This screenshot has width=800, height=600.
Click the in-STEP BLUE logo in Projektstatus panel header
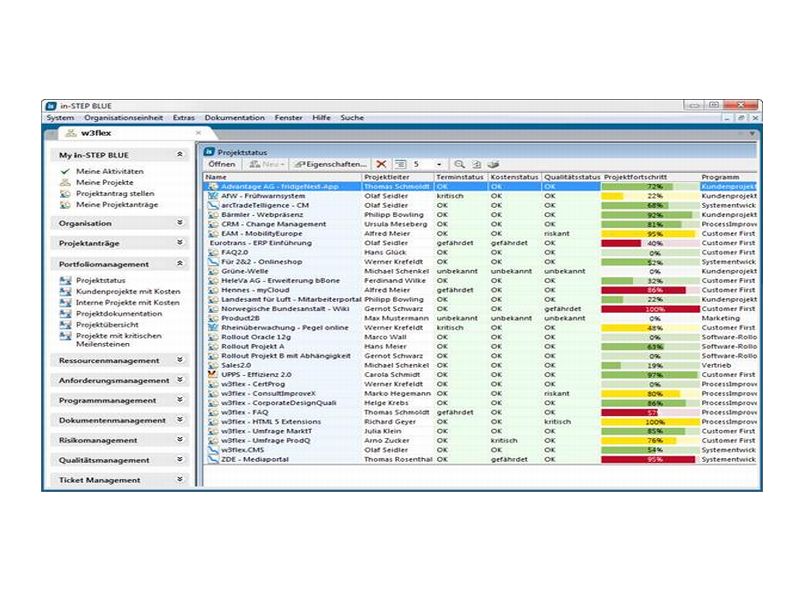point(209,152)
